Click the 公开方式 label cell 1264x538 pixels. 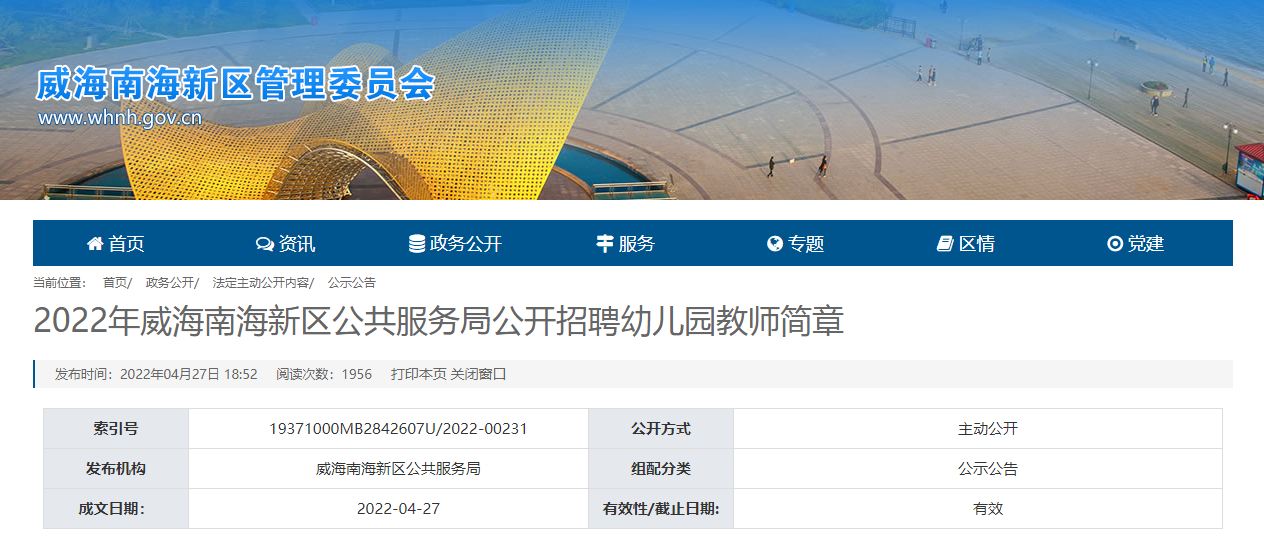tap(661, 428)
